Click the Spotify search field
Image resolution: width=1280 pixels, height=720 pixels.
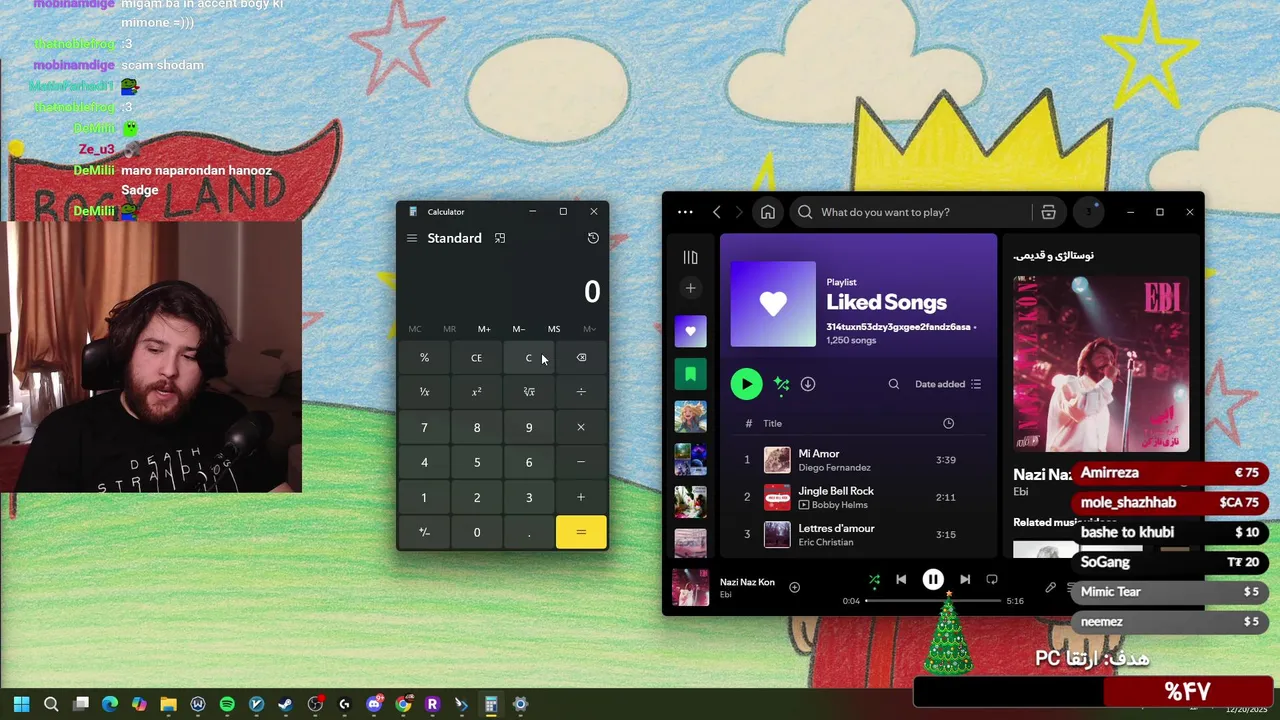(x=910, y=212)
